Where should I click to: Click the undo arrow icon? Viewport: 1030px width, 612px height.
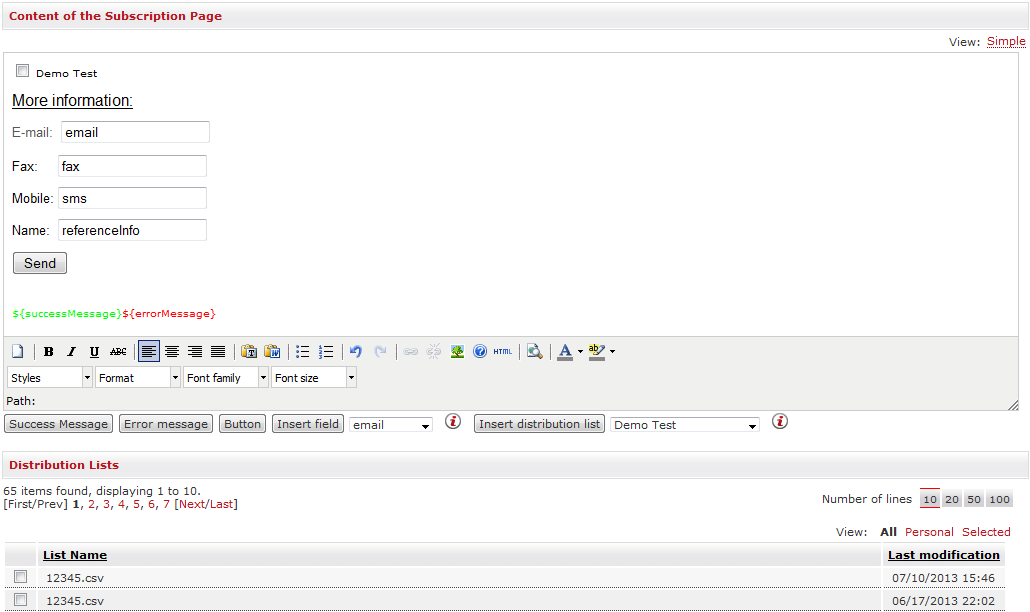pyautogui.click(x=355, y=352)
